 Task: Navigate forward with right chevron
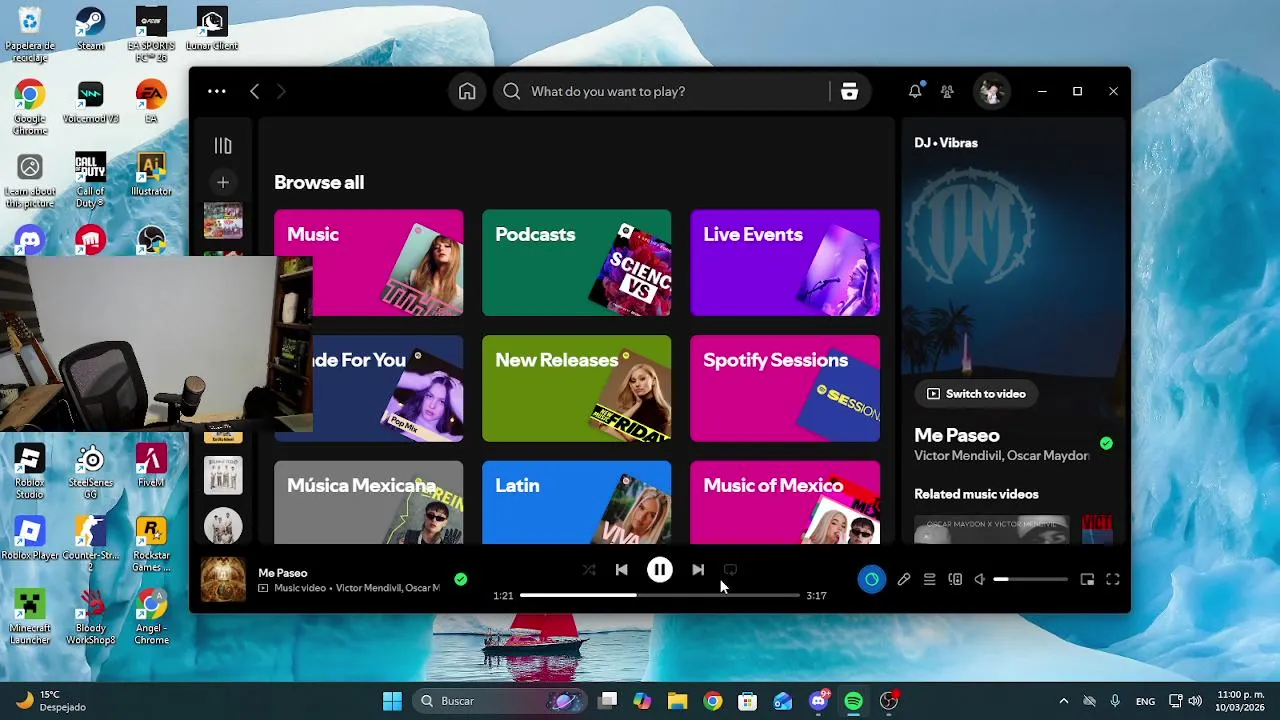(x=281, y=91)
